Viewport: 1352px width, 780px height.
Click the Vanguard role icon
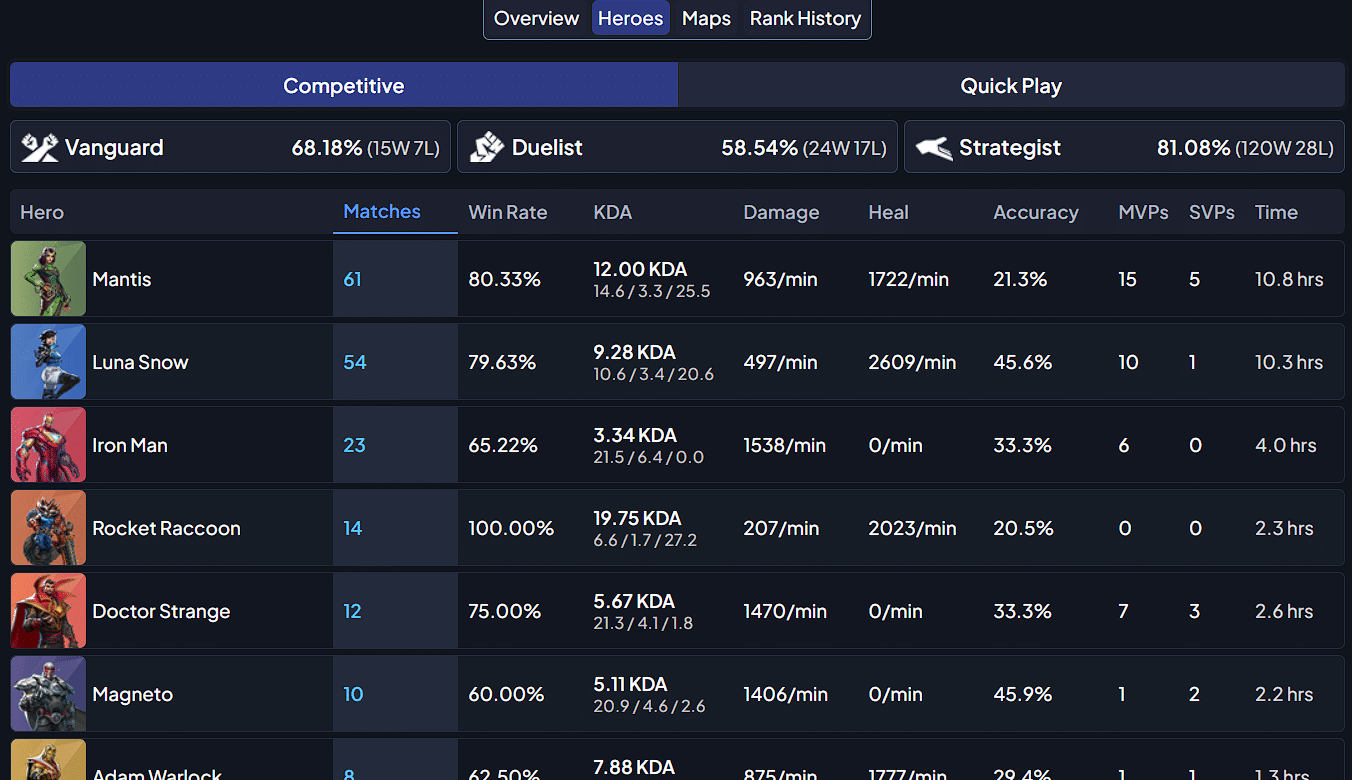[40, 147]
